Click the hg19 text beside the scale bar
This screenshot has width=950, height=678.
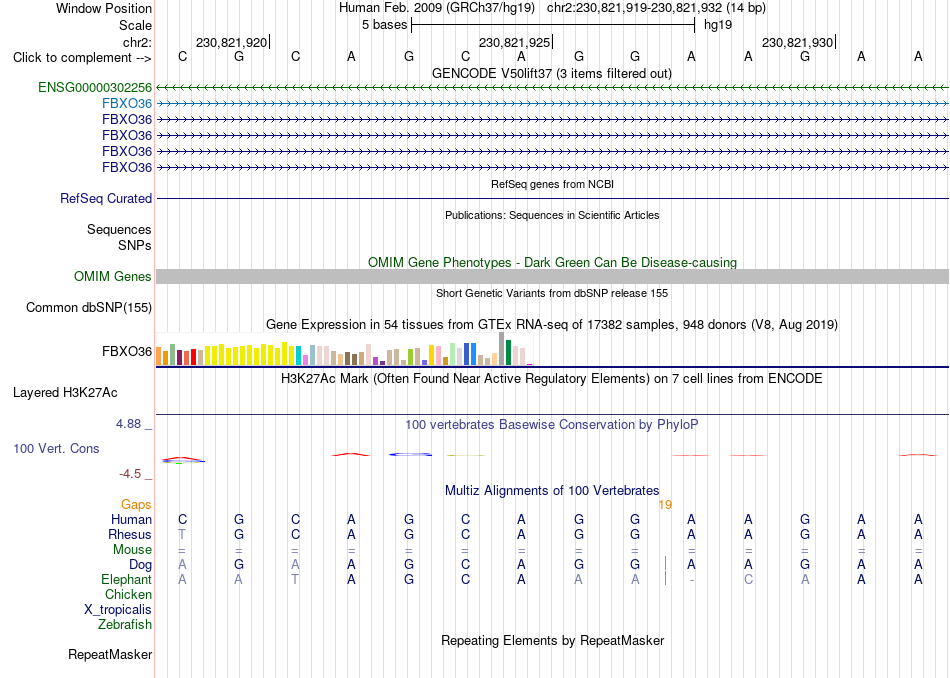[718, 25]
